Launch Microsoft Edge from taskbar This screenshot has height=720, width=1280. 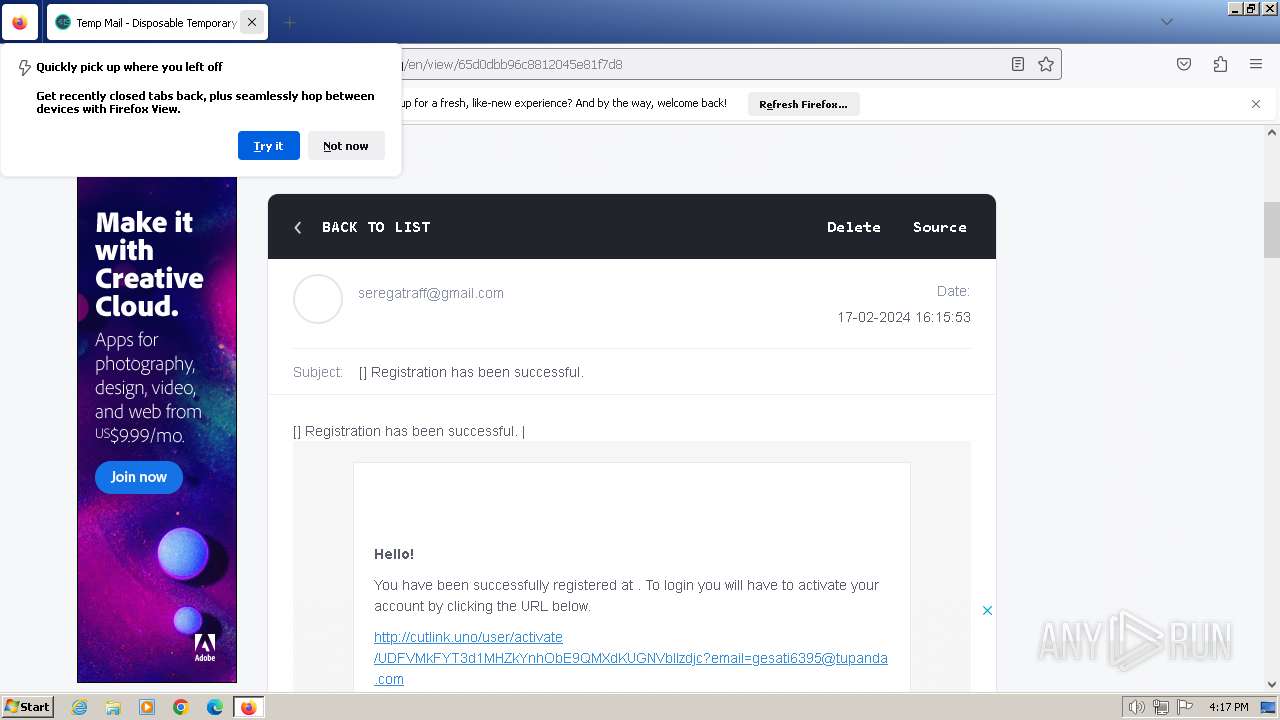click(x=215, y=707)
